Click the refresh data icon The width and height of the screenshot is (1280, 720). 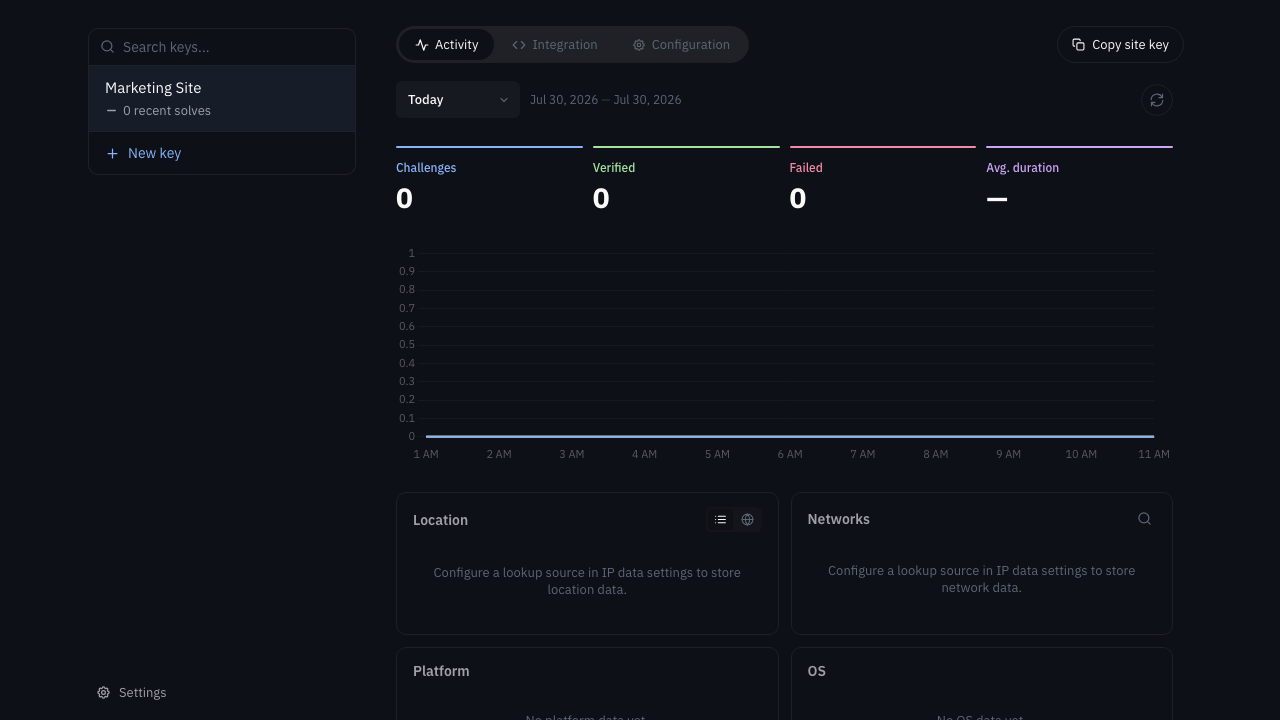(1157, 100)
